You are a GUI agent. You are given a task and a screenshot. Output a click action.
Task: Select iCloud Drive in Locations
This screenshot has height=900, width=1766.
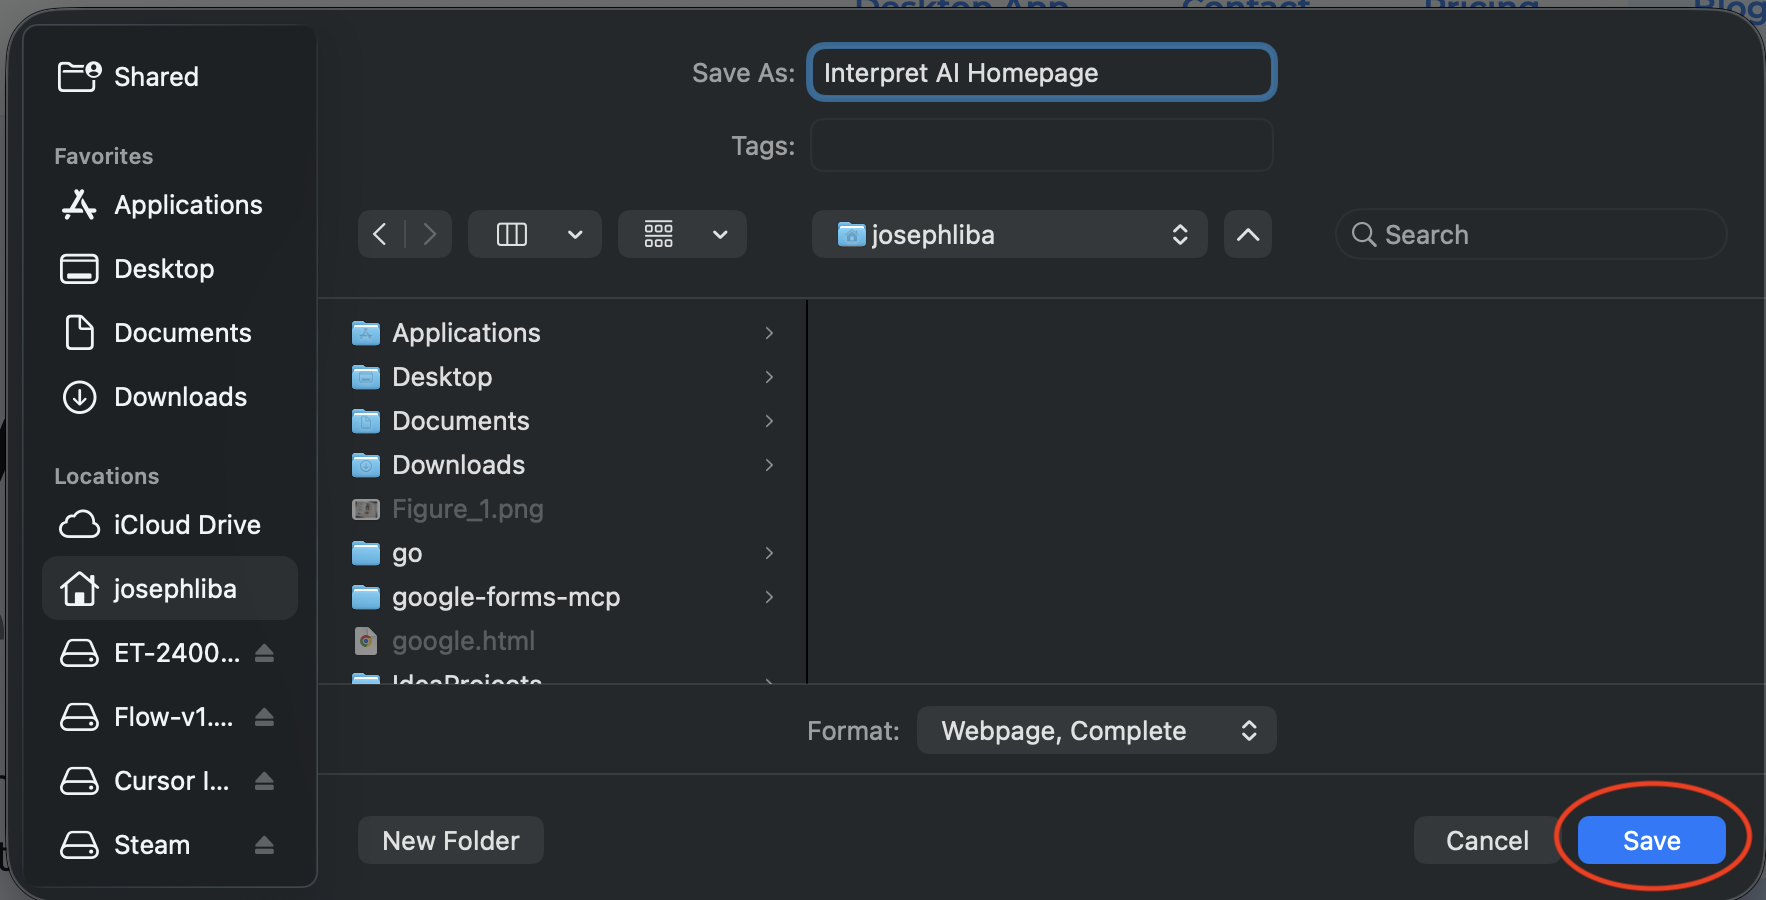tap(187, 525)
